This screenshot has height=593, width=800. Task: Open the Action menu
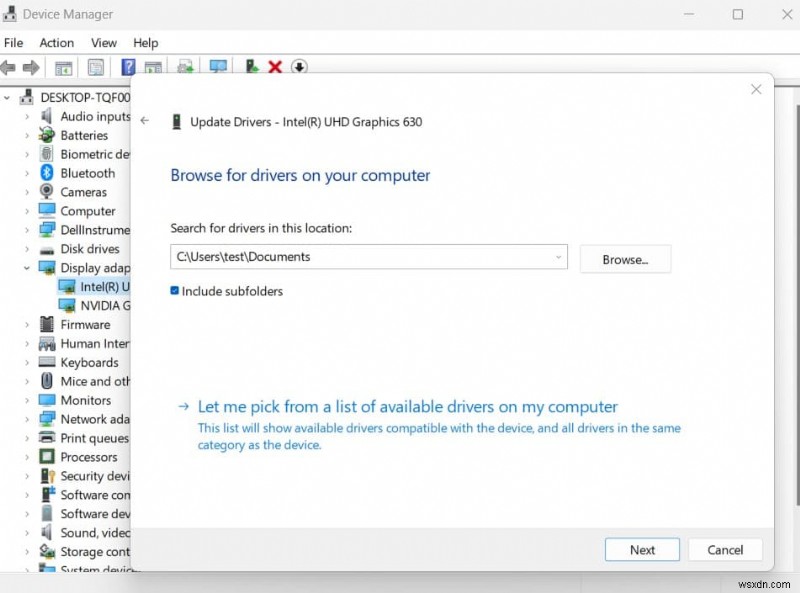[56, 43]
